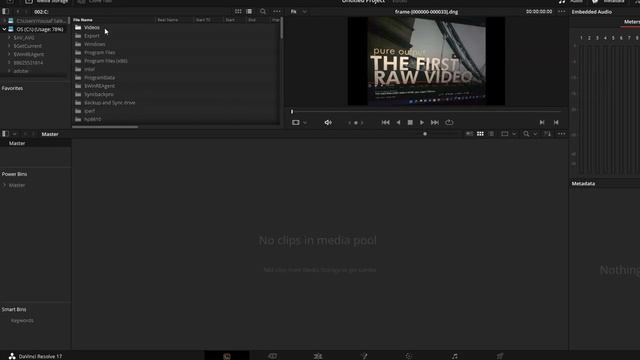Click the viewer scrubber playhead

292,111
